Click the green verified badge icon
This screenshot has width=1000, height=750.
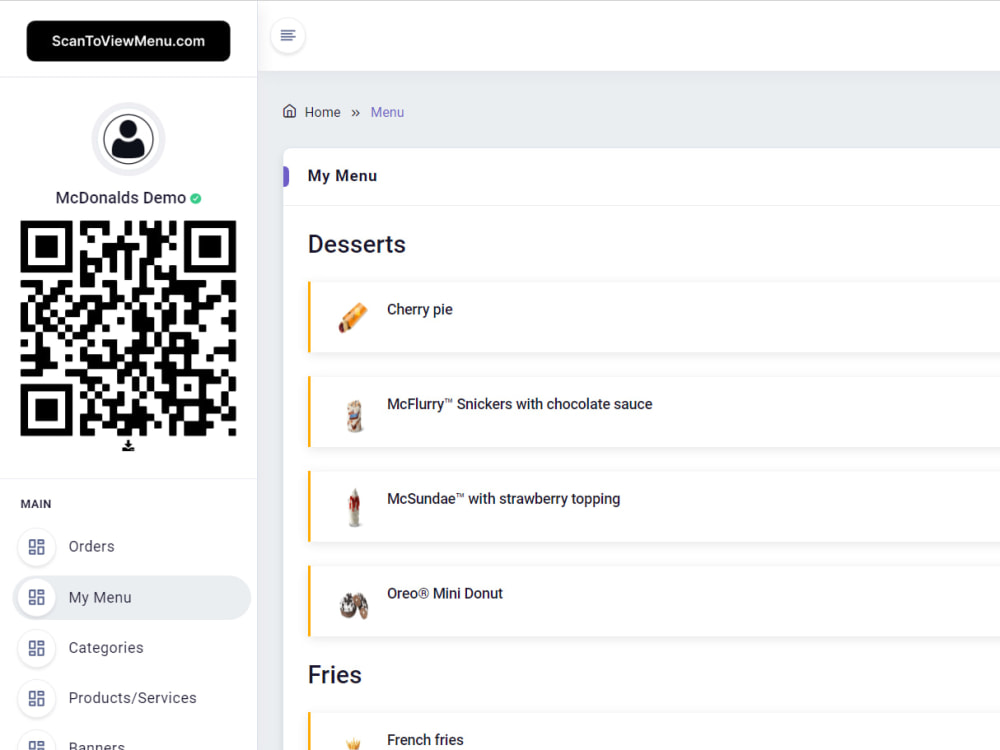[196, 198]
